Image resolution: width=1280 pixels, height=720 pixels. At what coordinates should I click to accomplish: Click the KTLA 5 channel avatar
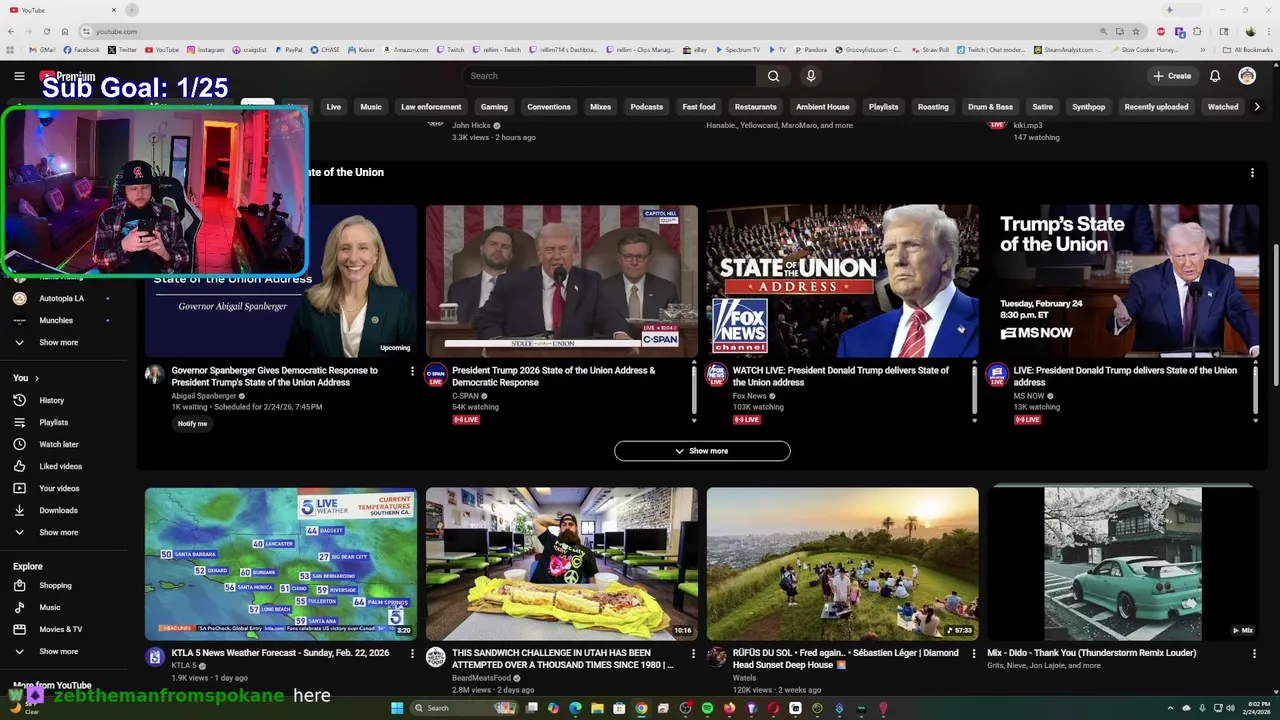click(x=154, y=657)
